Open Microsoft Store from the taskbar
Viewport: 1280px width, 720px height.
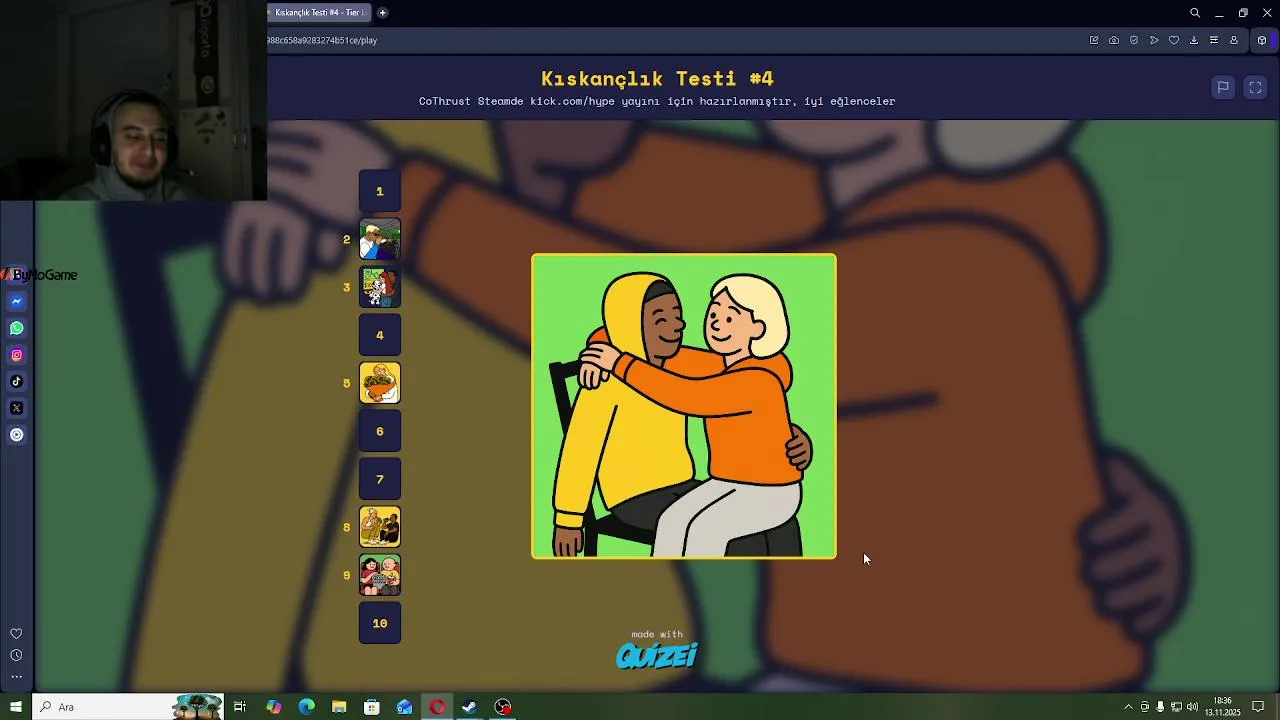pyautogui.click(x=372, y=707)
